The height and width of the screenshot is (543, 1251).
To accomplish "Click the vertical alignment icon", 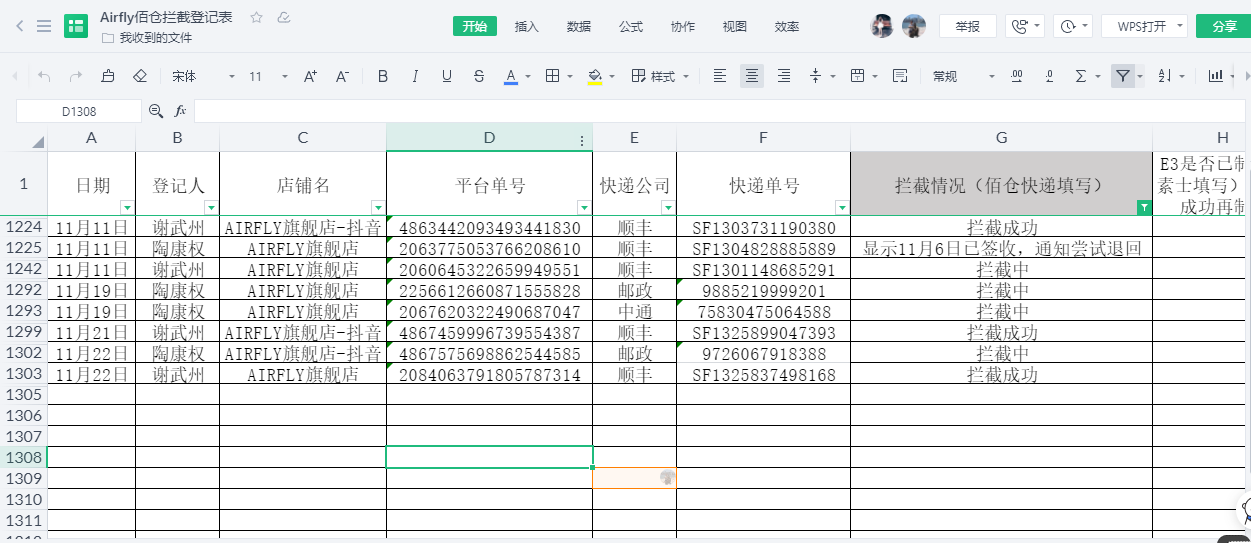I will point(816,76).
